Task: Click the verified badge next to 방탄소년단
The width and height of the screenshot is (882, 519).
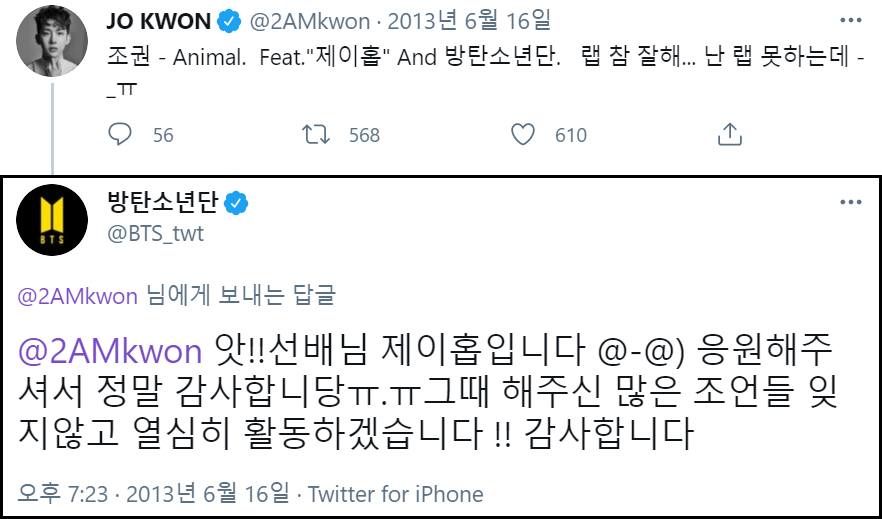Action: [236, 203]
